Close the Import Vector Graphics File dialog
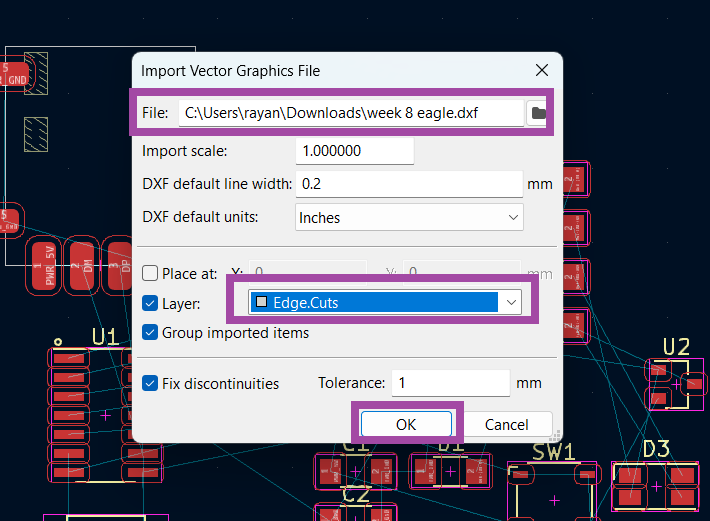710x521 pixels. (x=542, y=70)
